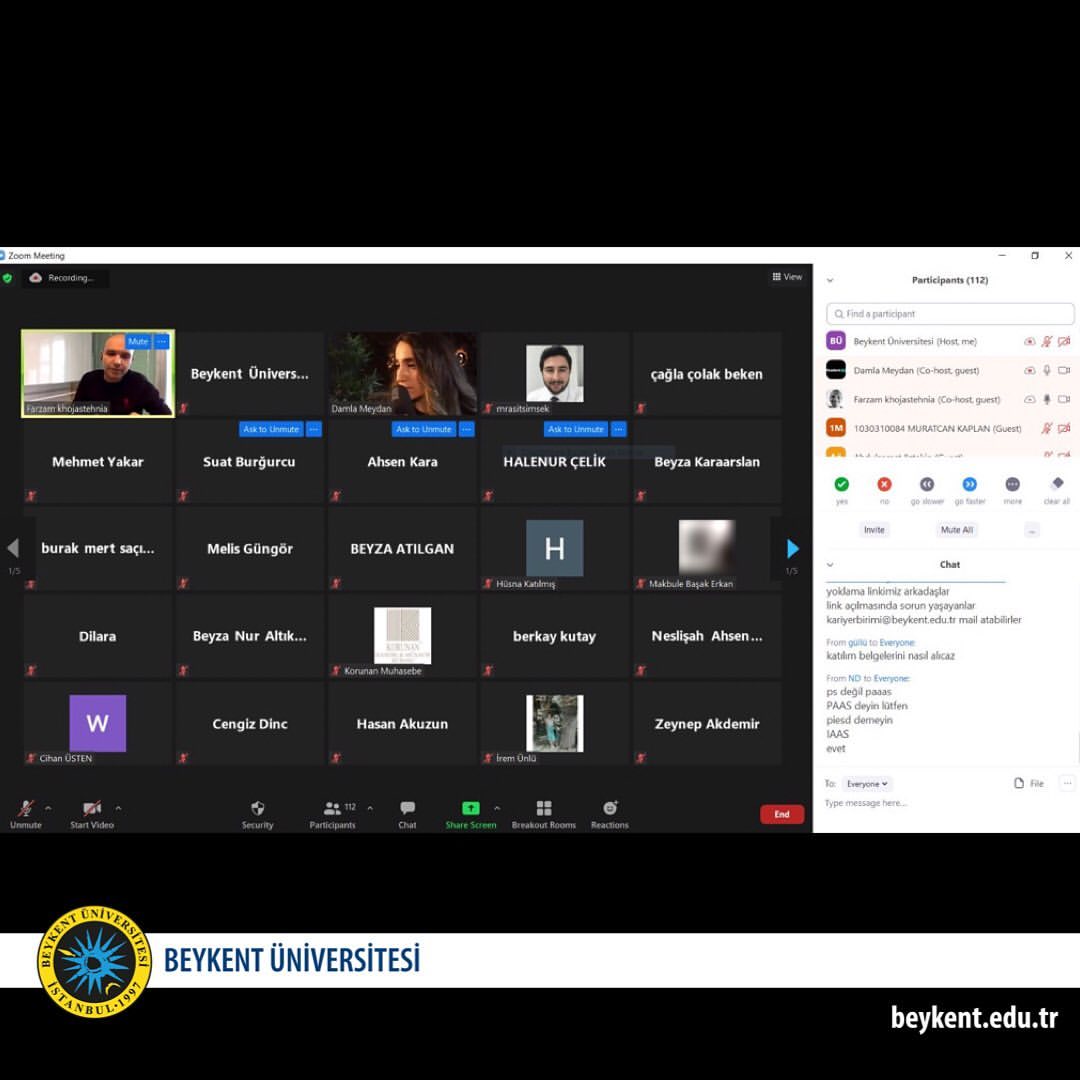Open the more options button beside Mute All

(x=1032, y=530)
